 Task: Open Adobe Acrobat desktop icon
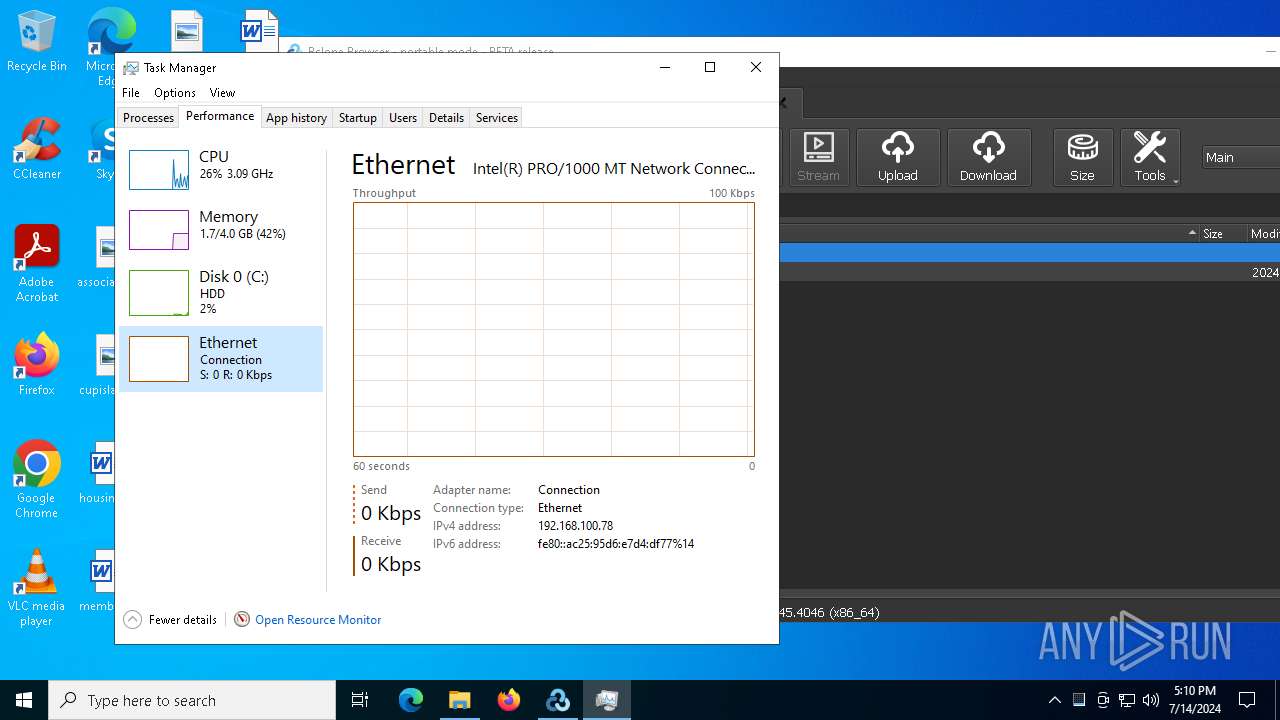tap(37, 264)
